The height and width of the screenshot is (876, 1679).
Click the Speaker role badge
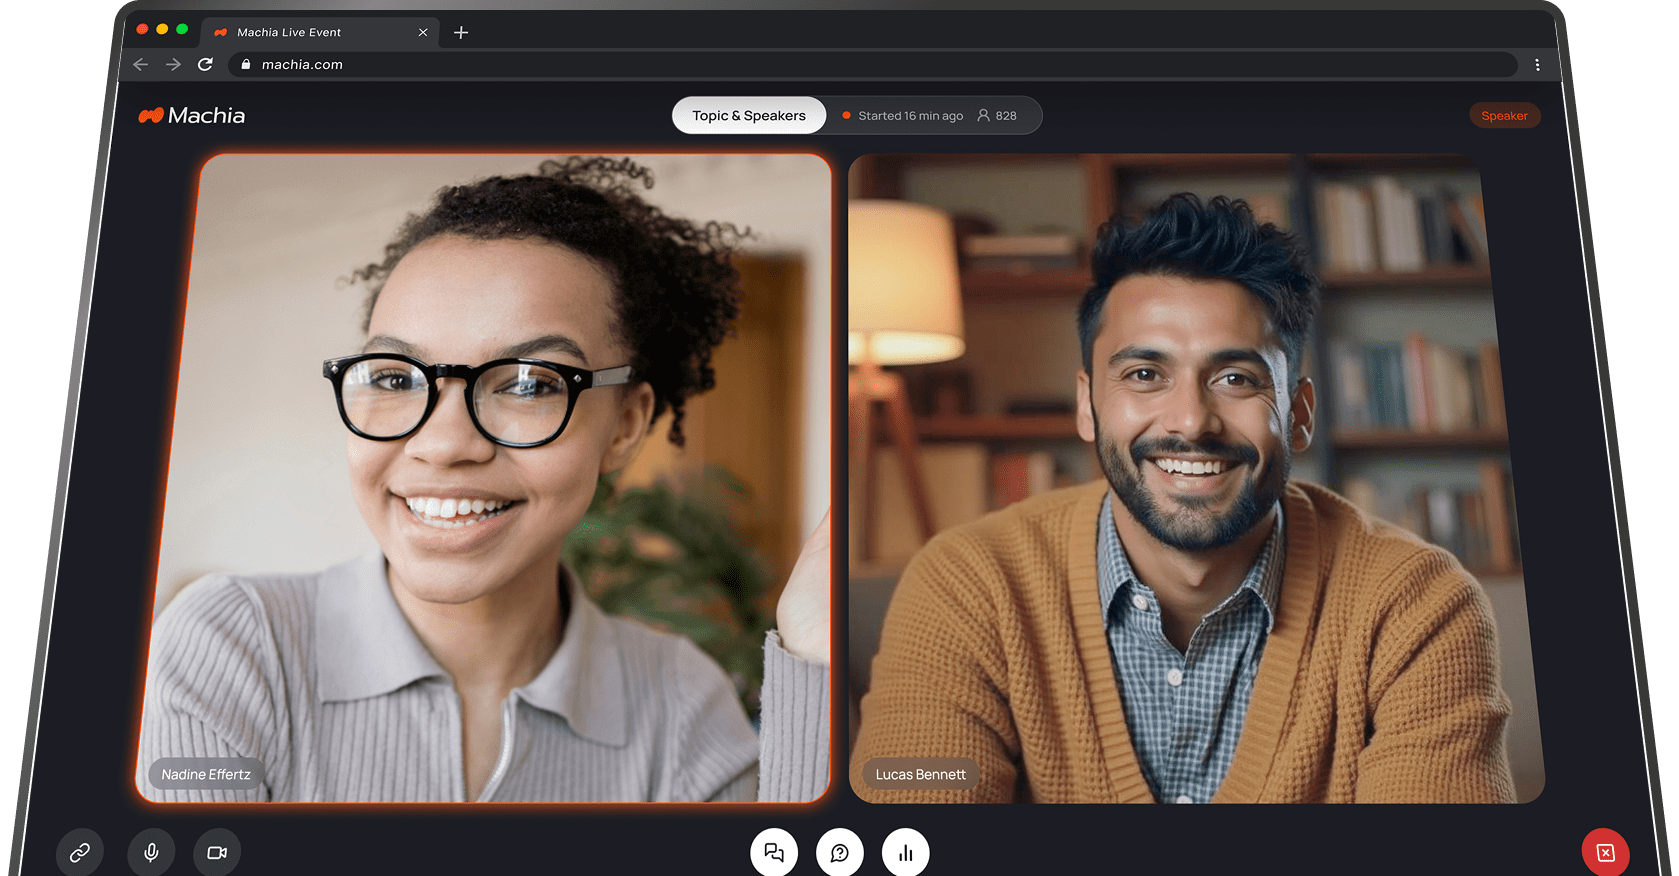[1505, 115]
